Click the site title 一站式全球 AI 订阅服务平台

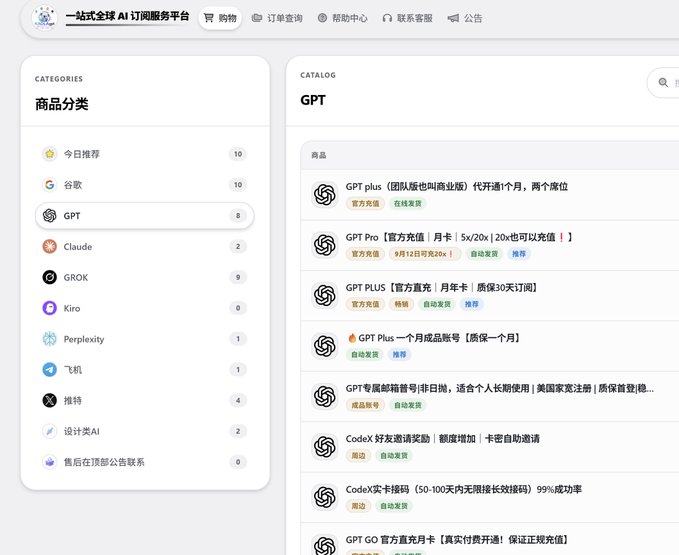[127, 16]
